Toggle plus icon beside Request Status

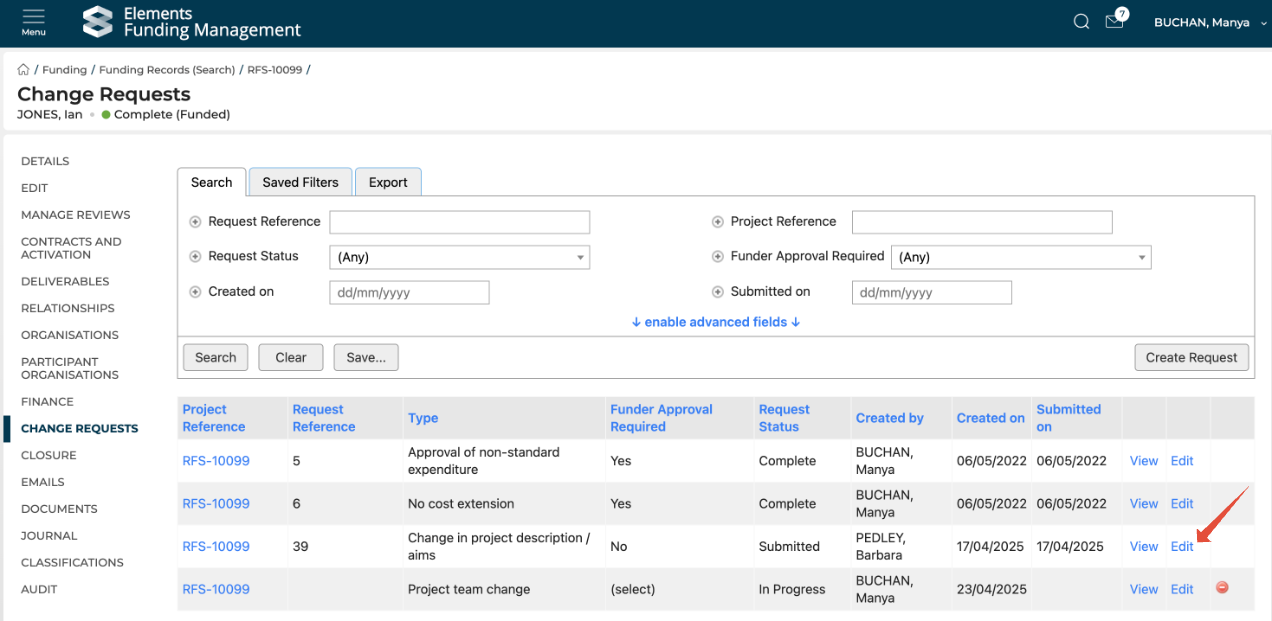coord(196,257)
